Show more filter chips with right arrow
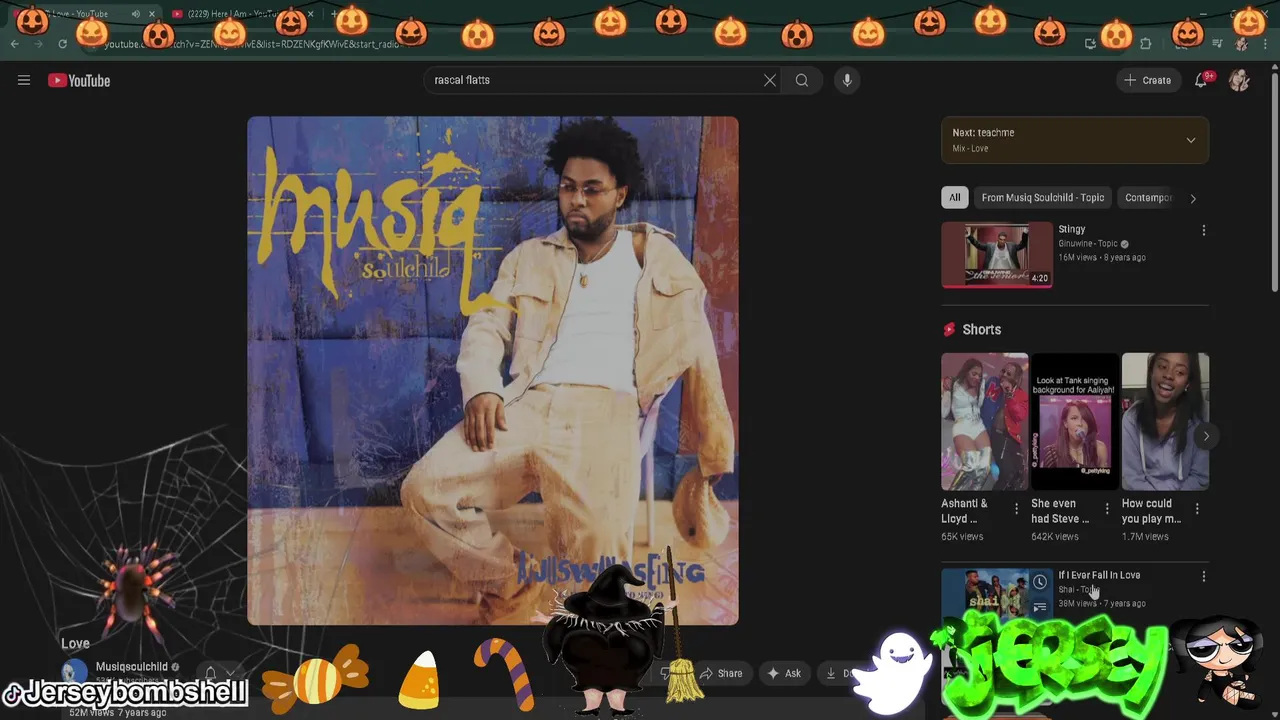This screenshot has width=1280, height=720. [x=1192, y=198]
